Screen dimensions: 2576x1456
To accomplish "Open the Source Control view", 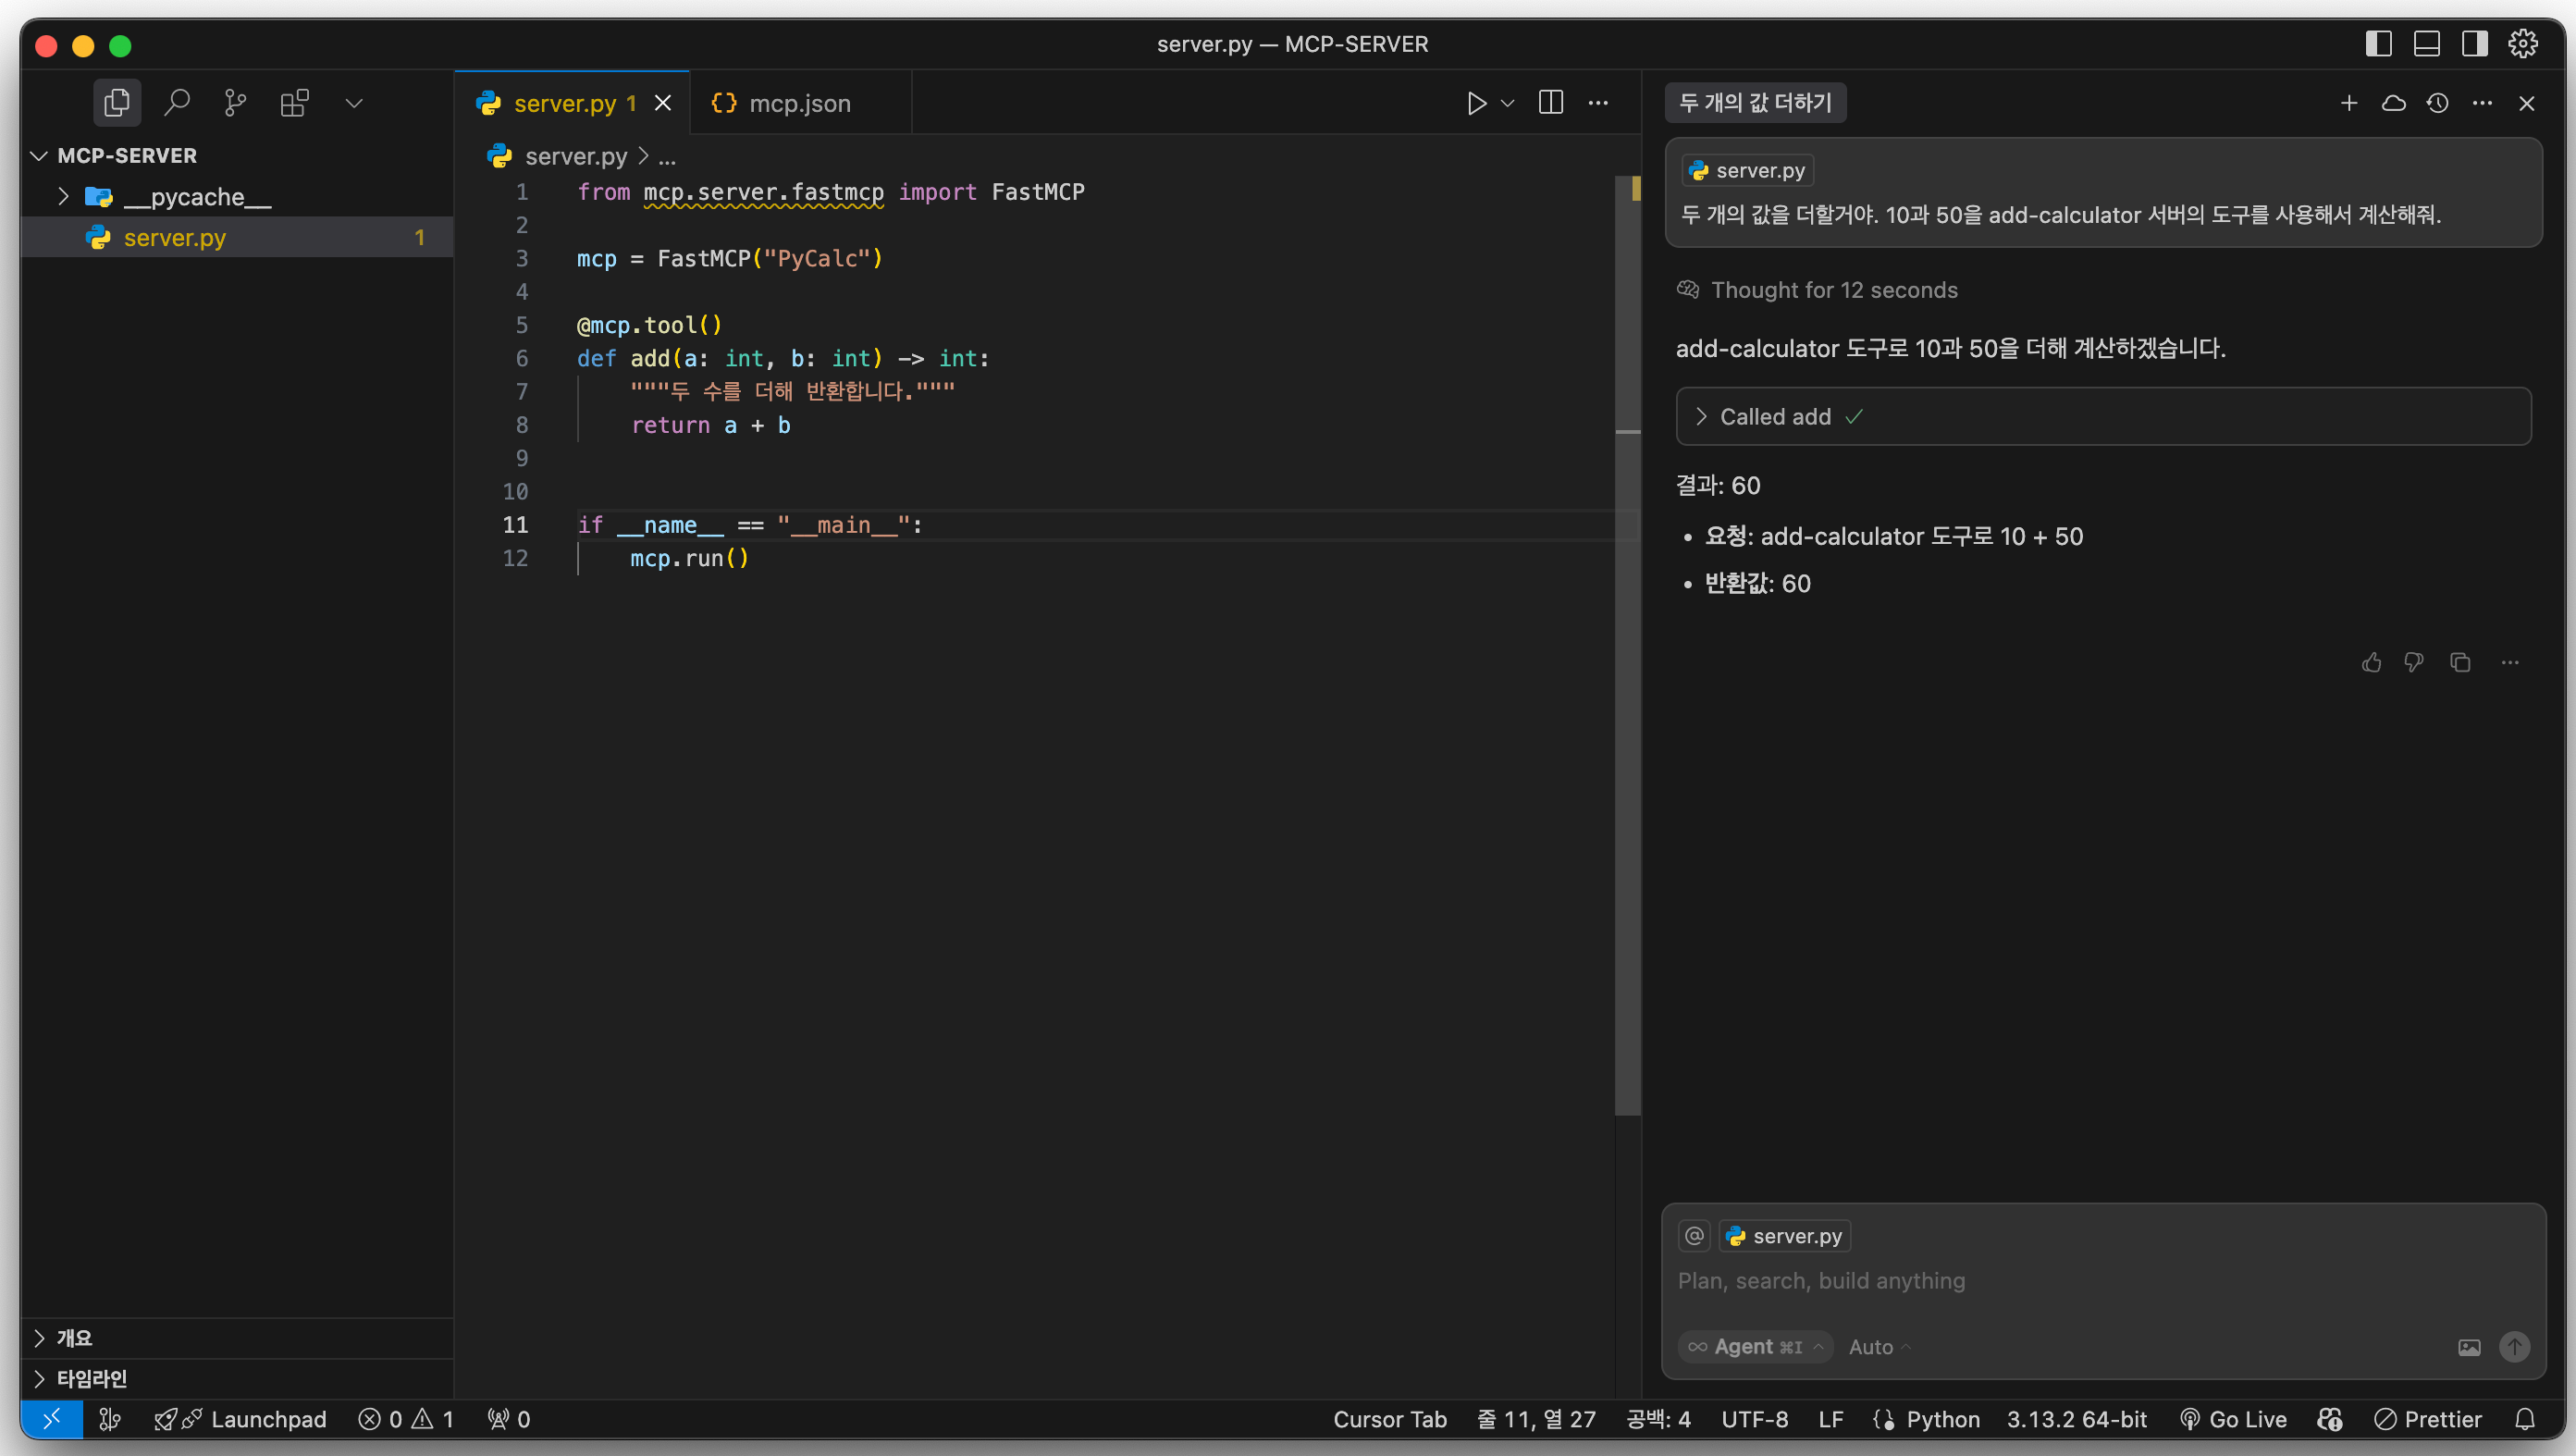I will pos(235,102).
